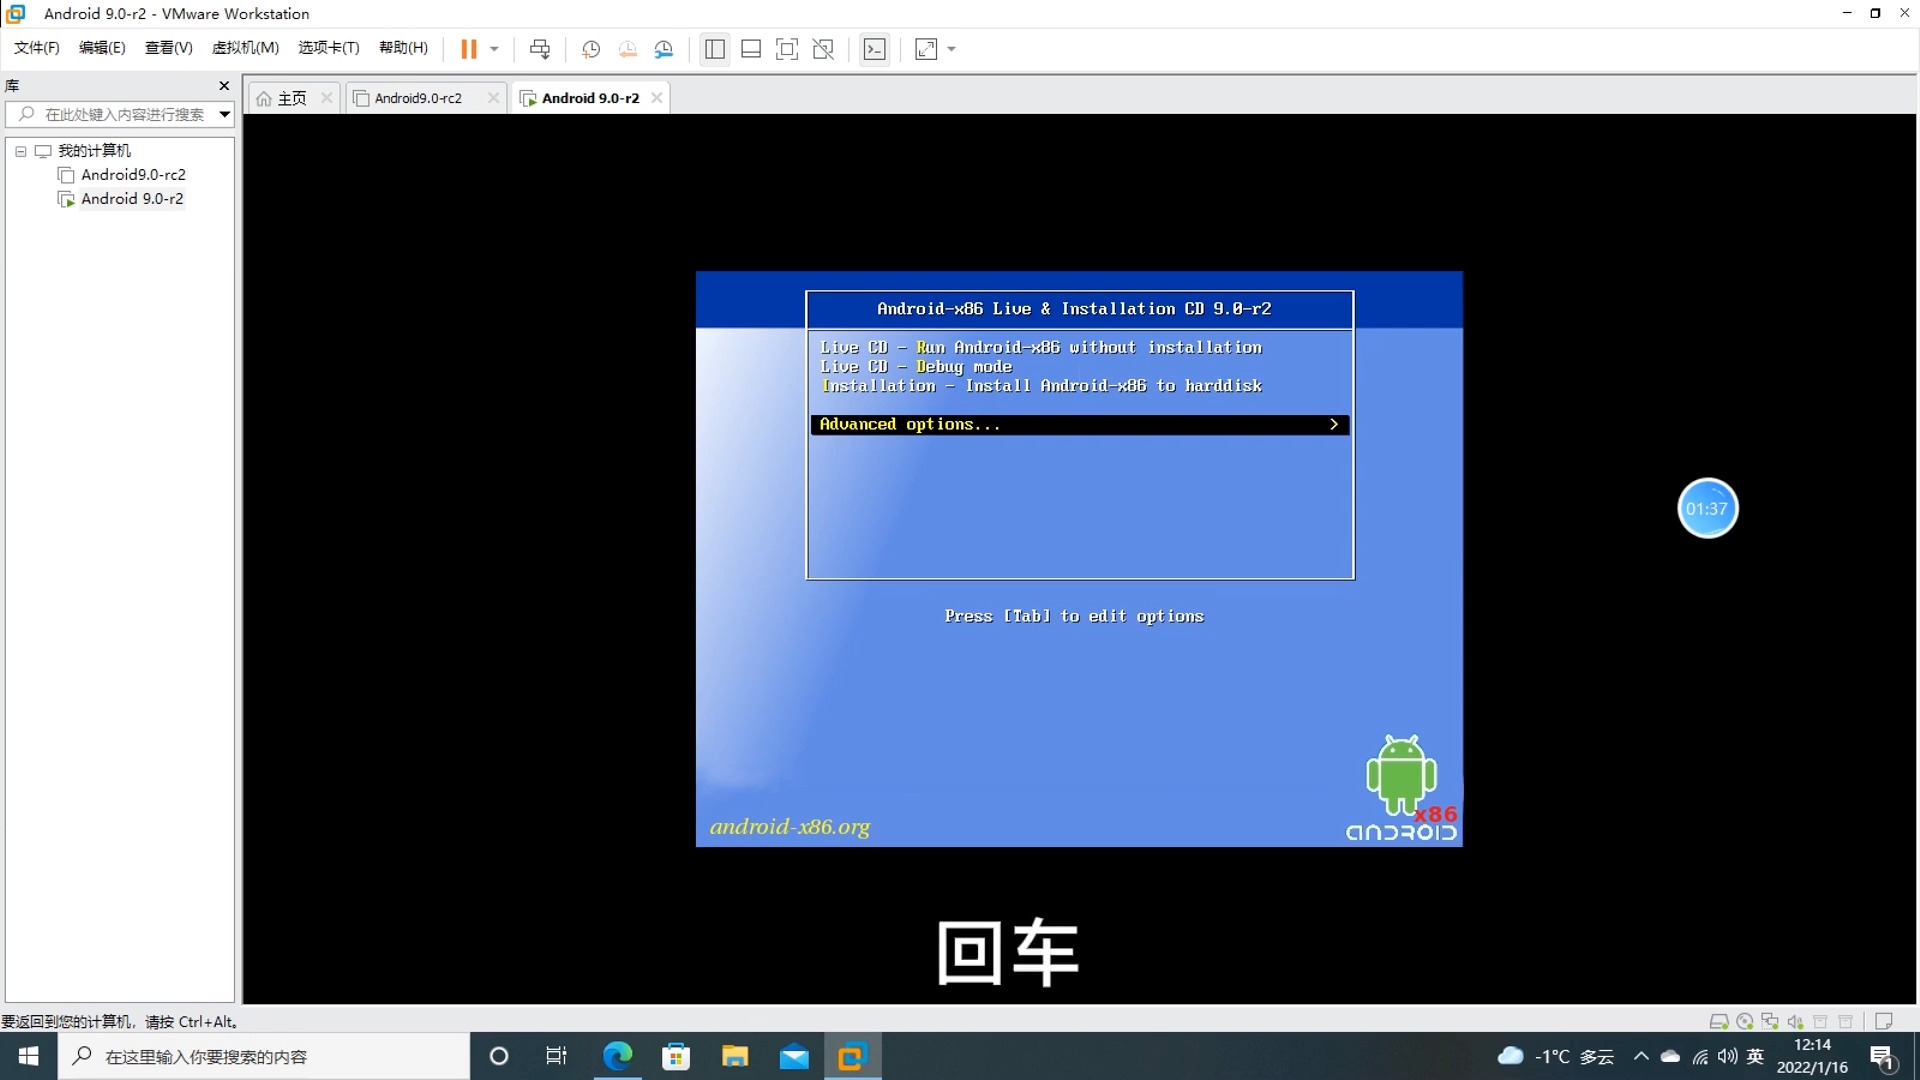This screenshot has width=1920, height=1080.
Task: Select Installation to harddisk boot entry
Action: point(1041,386)
